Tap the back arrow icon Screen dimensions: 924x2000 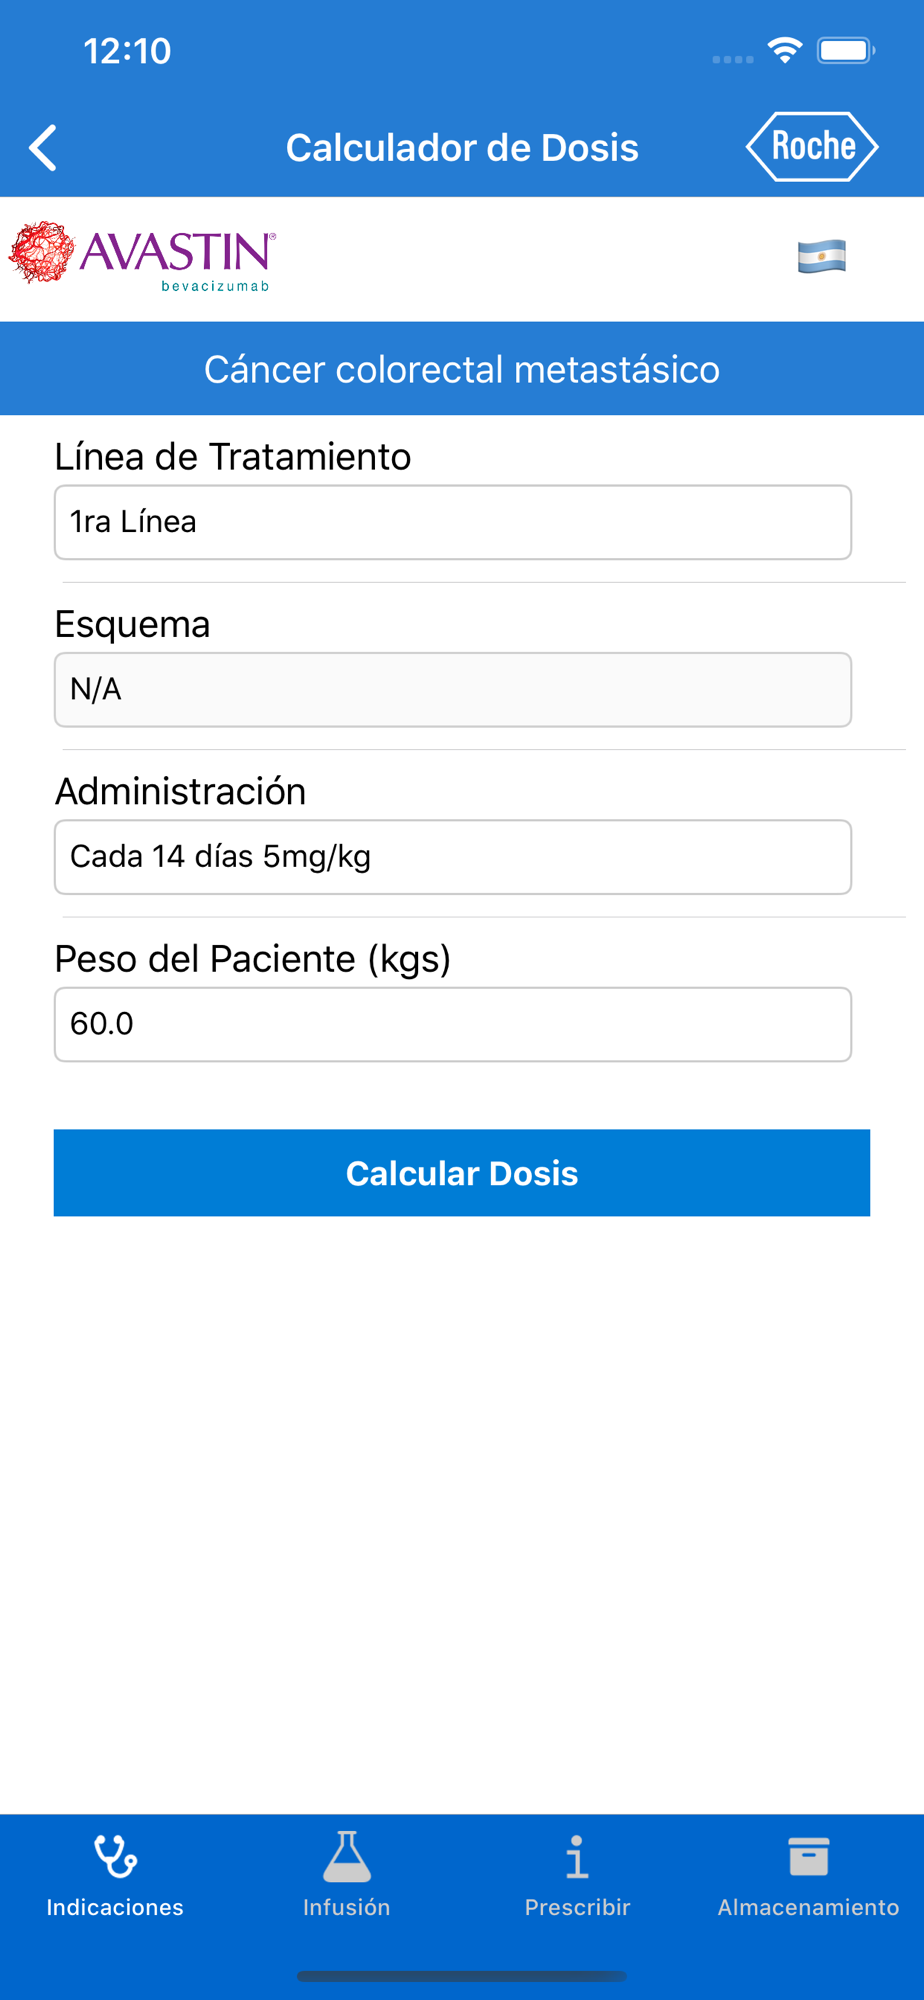pos(43,148)
